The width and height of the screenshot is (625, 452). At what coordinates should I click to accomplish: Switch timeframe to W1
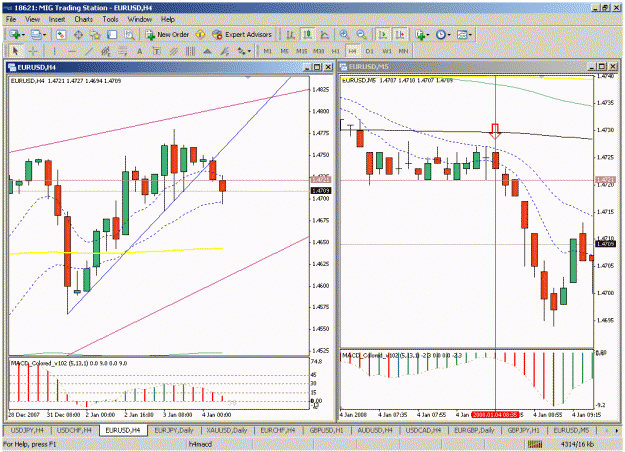click(387, 51)
